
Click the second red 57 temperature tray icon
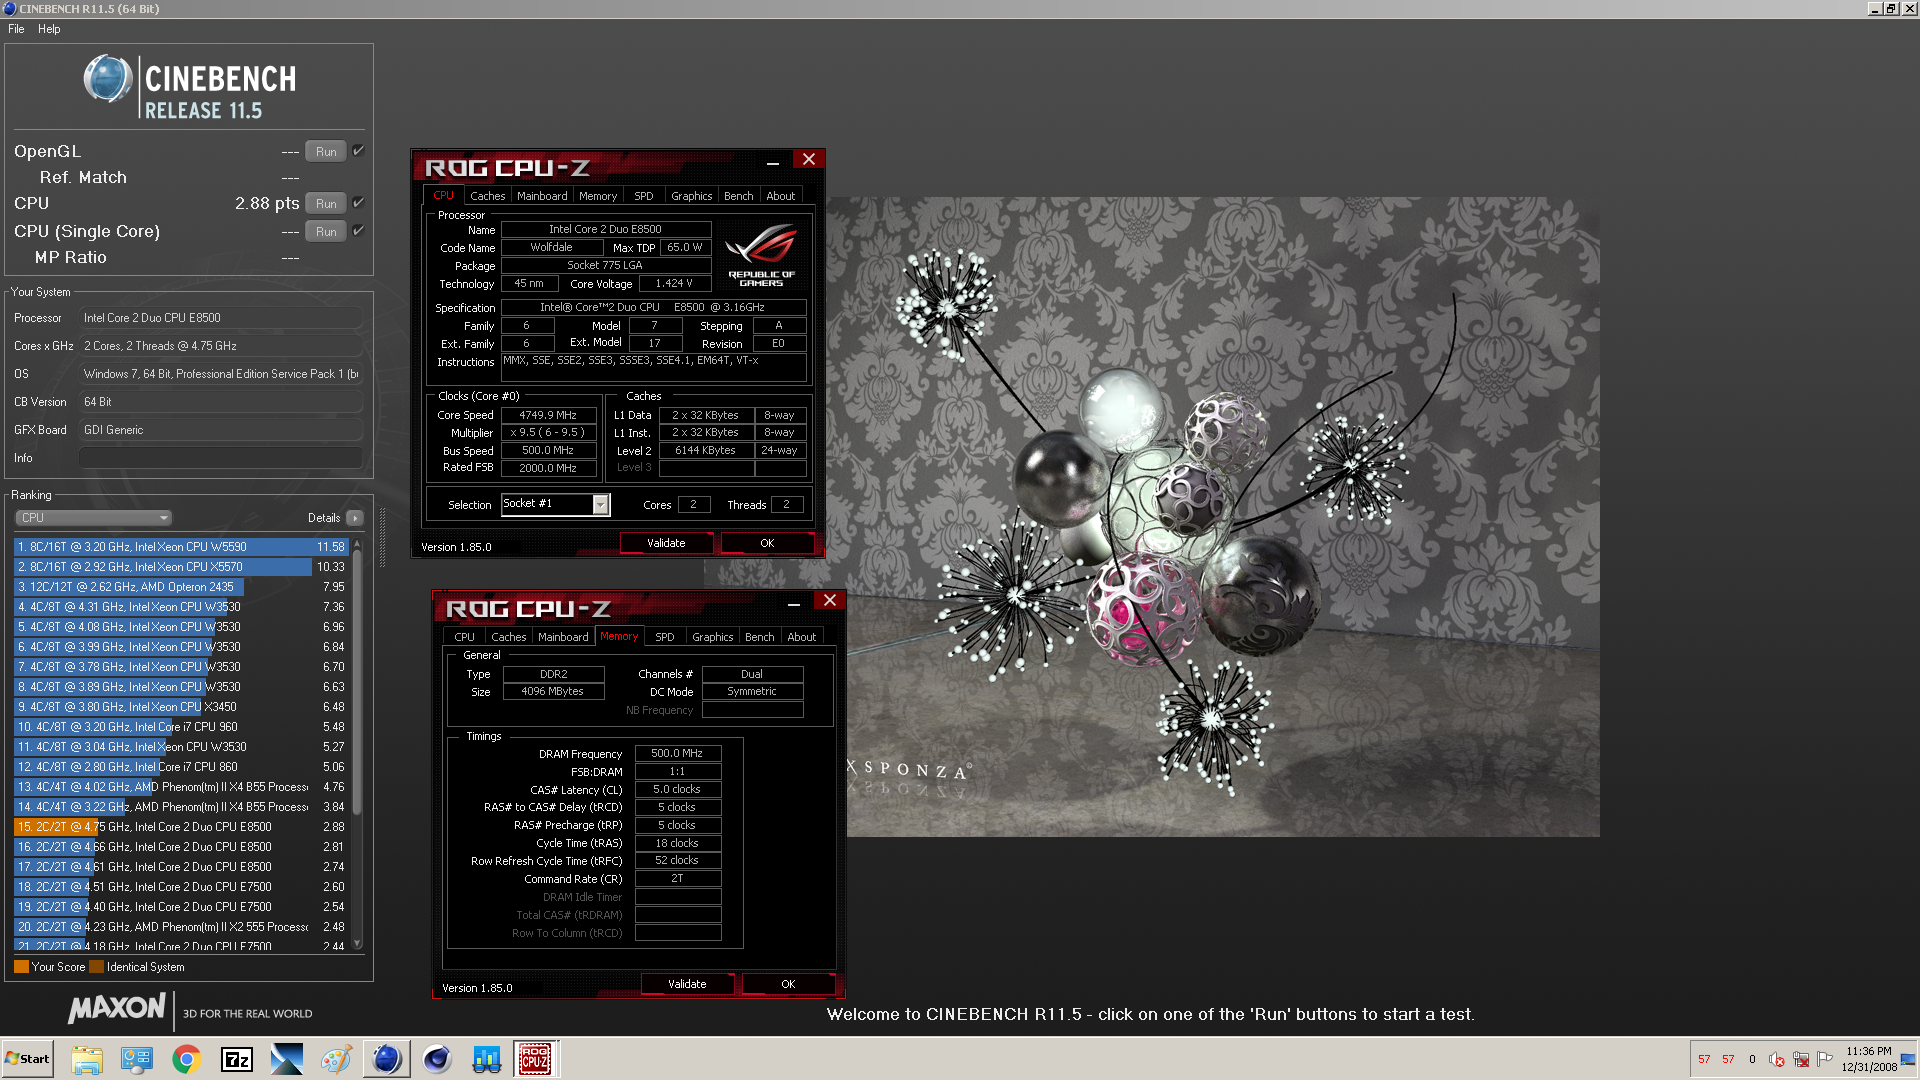coord(1728,1059)
